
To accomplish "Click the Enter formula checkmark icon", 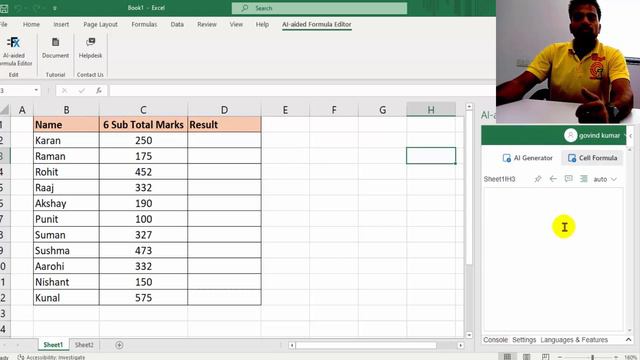I will (82, 91).
